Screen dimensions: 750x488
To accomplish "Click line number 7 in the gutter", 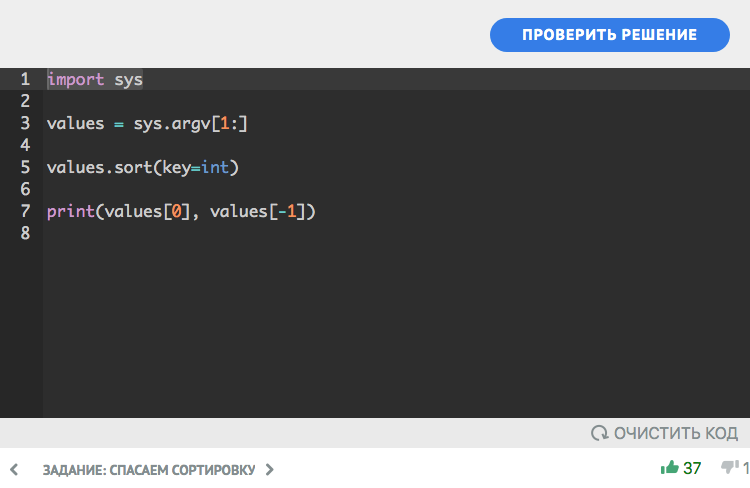I will pyautogui.click(x=25, y=211).
